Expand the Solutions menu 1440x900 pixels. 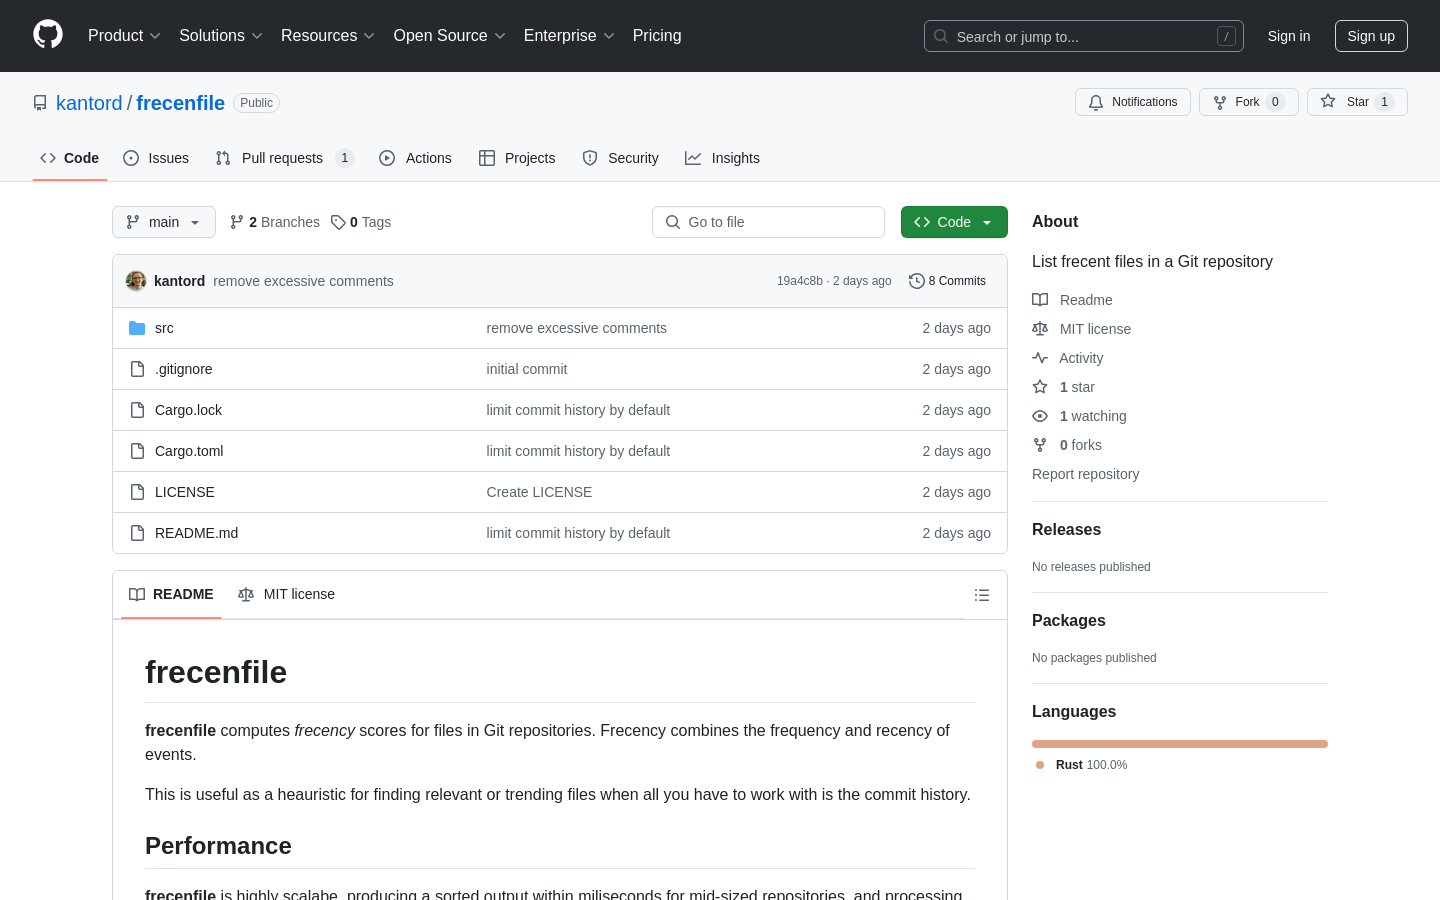pos(221,35)
